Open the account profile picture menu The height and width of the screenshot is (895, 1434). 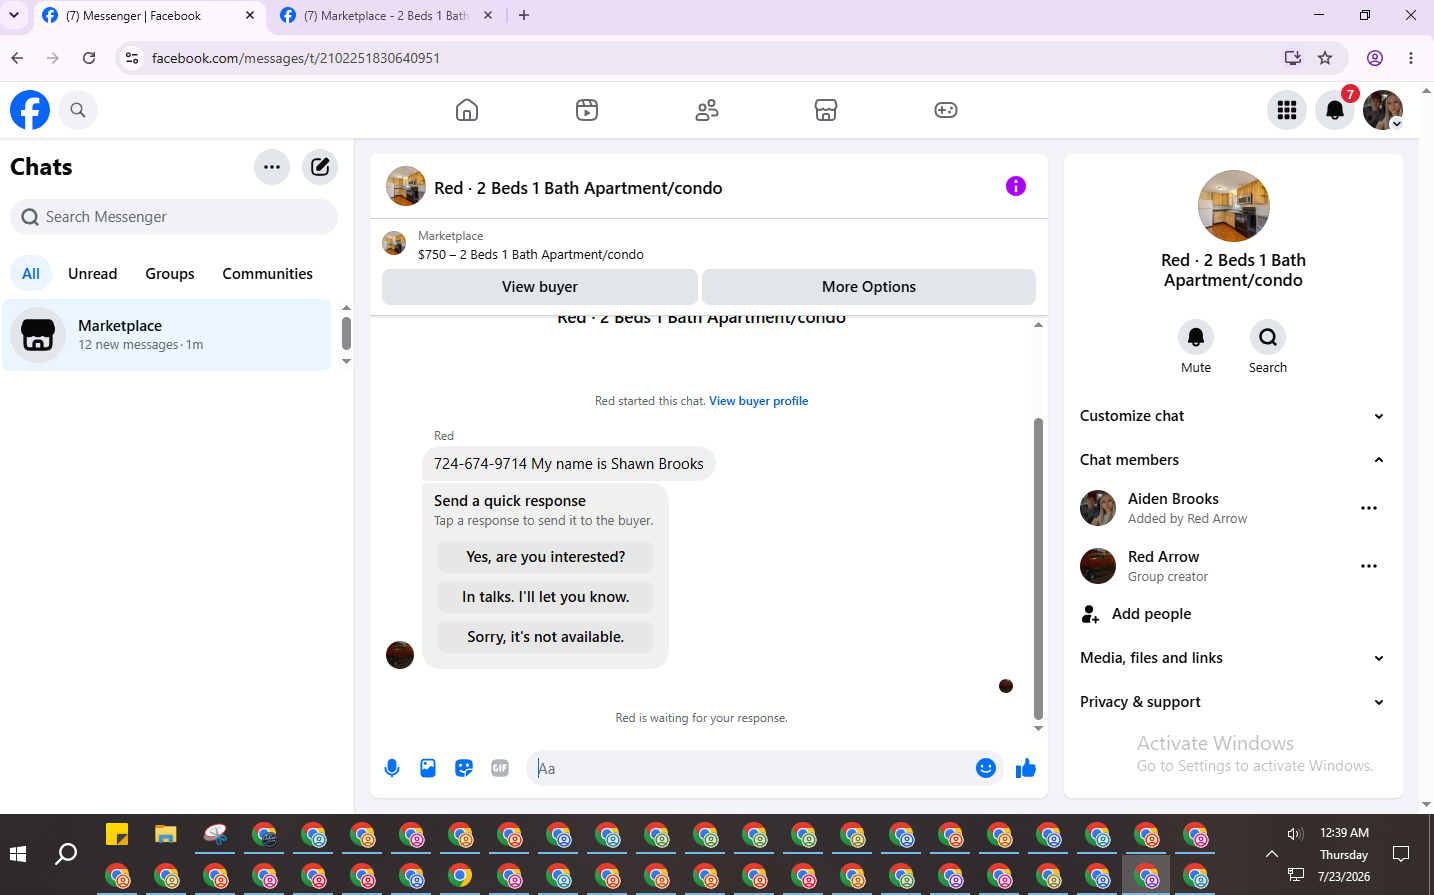pyautogui.click(x=1383, y=110)
